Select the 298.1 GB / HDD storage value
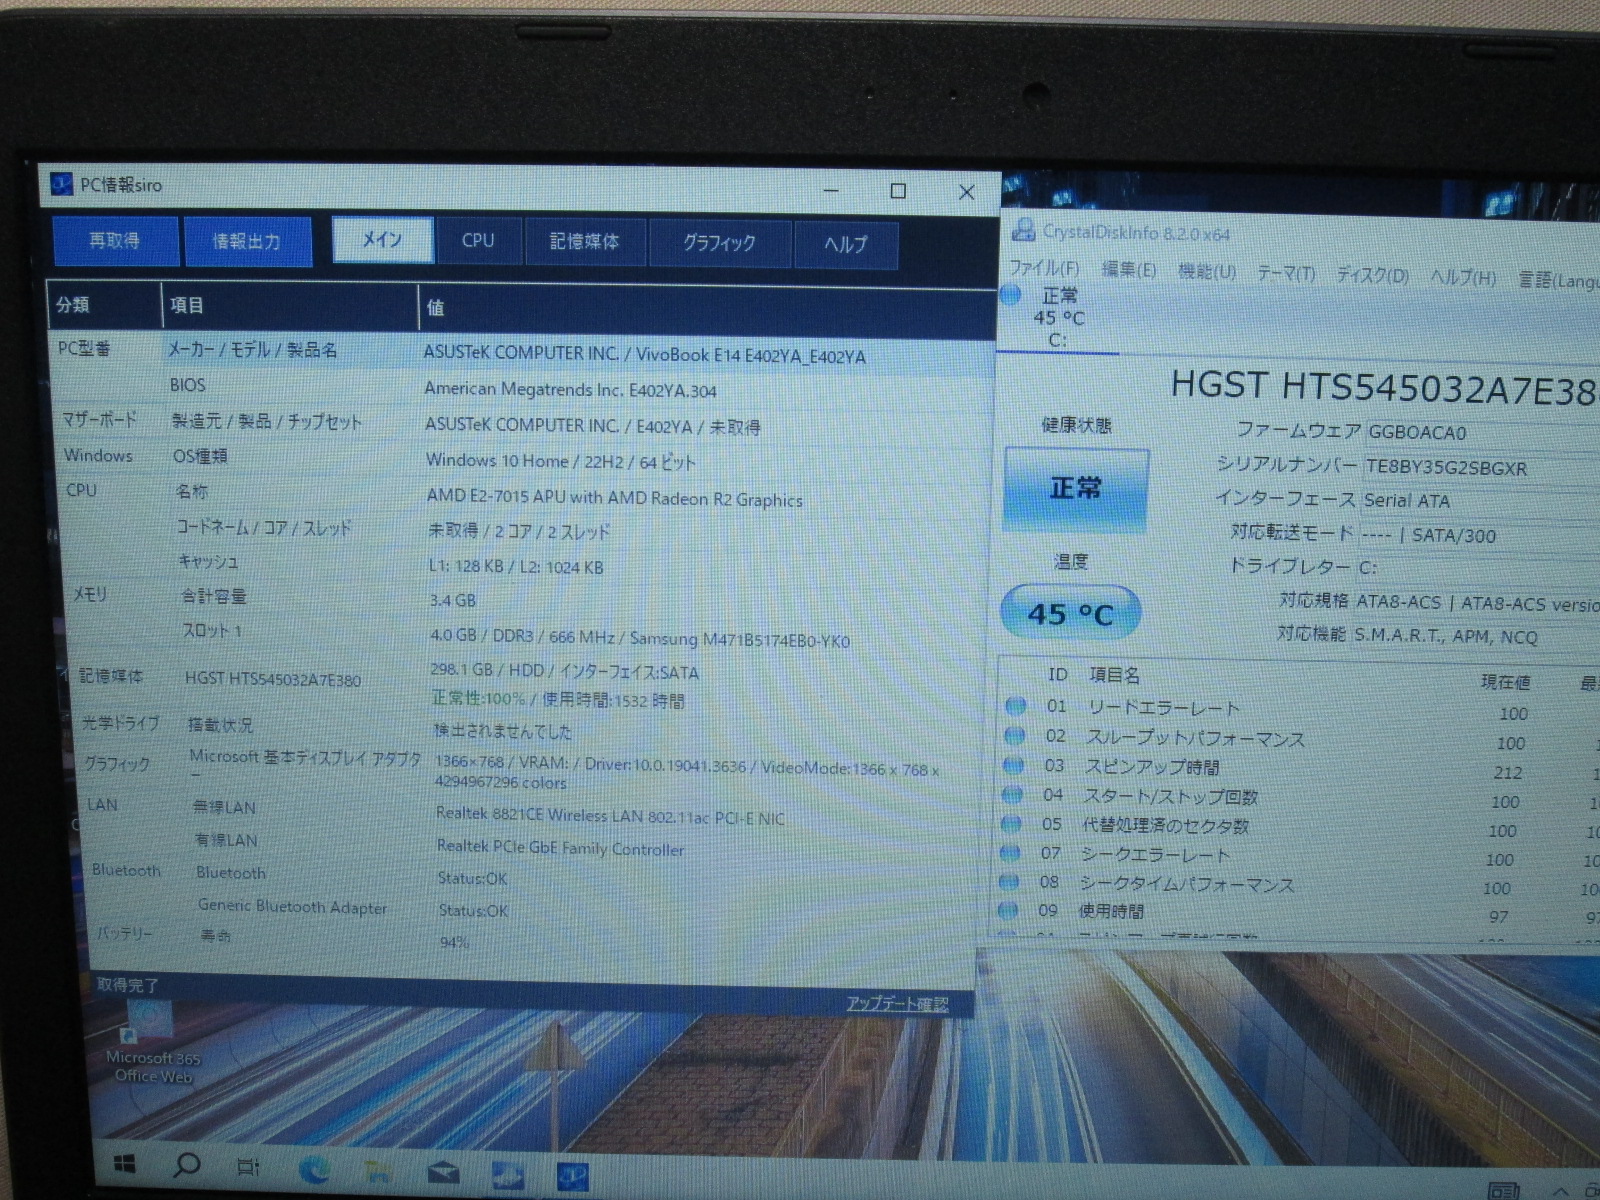This screenshot has width=1600, height=1200. point(565,671)
